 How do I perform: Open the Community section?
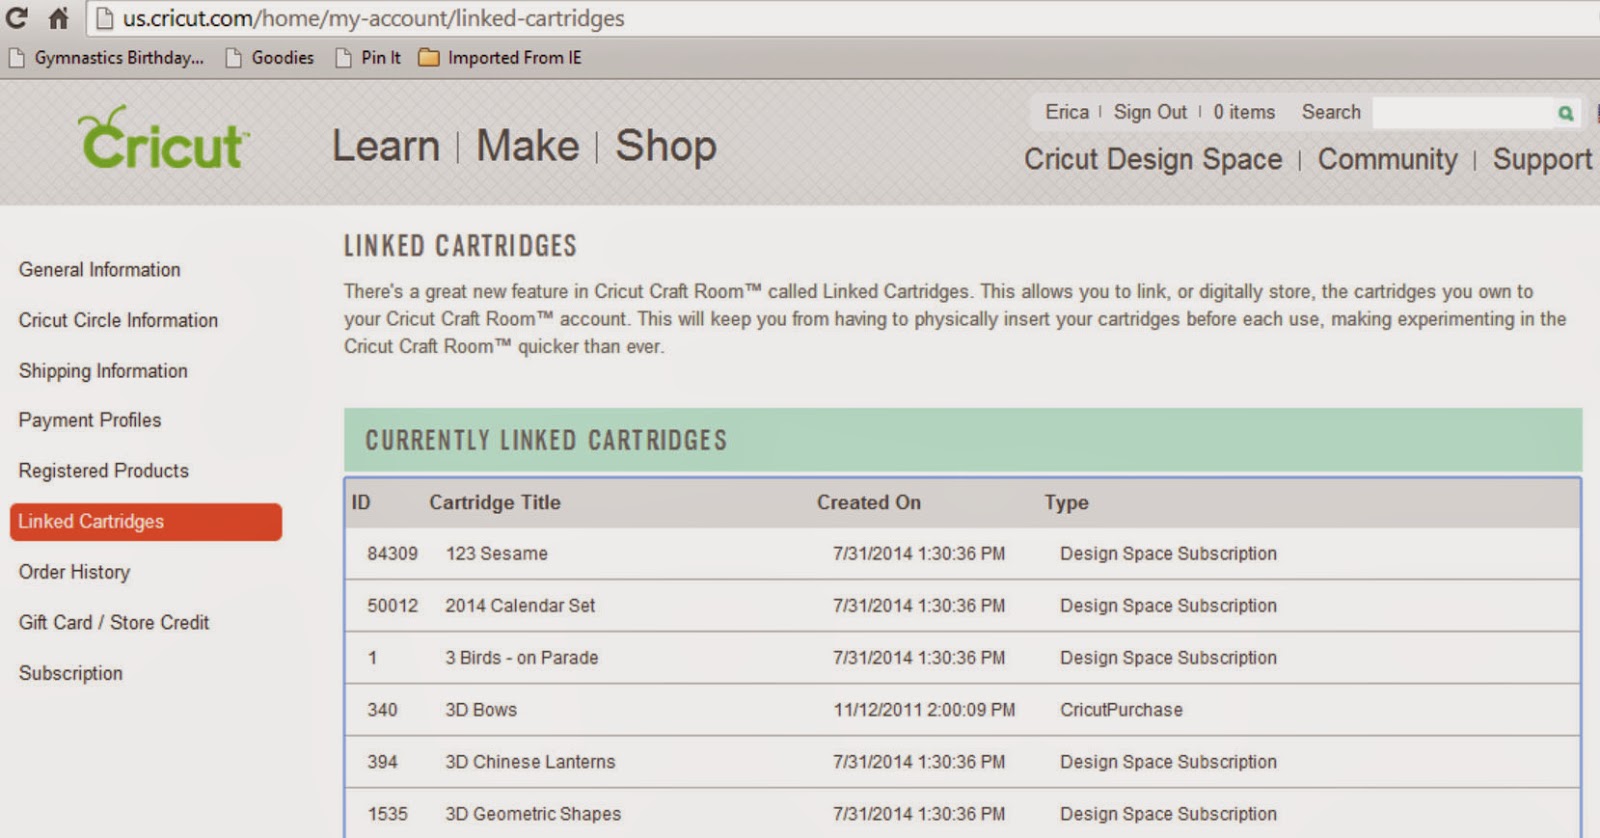1387,160
